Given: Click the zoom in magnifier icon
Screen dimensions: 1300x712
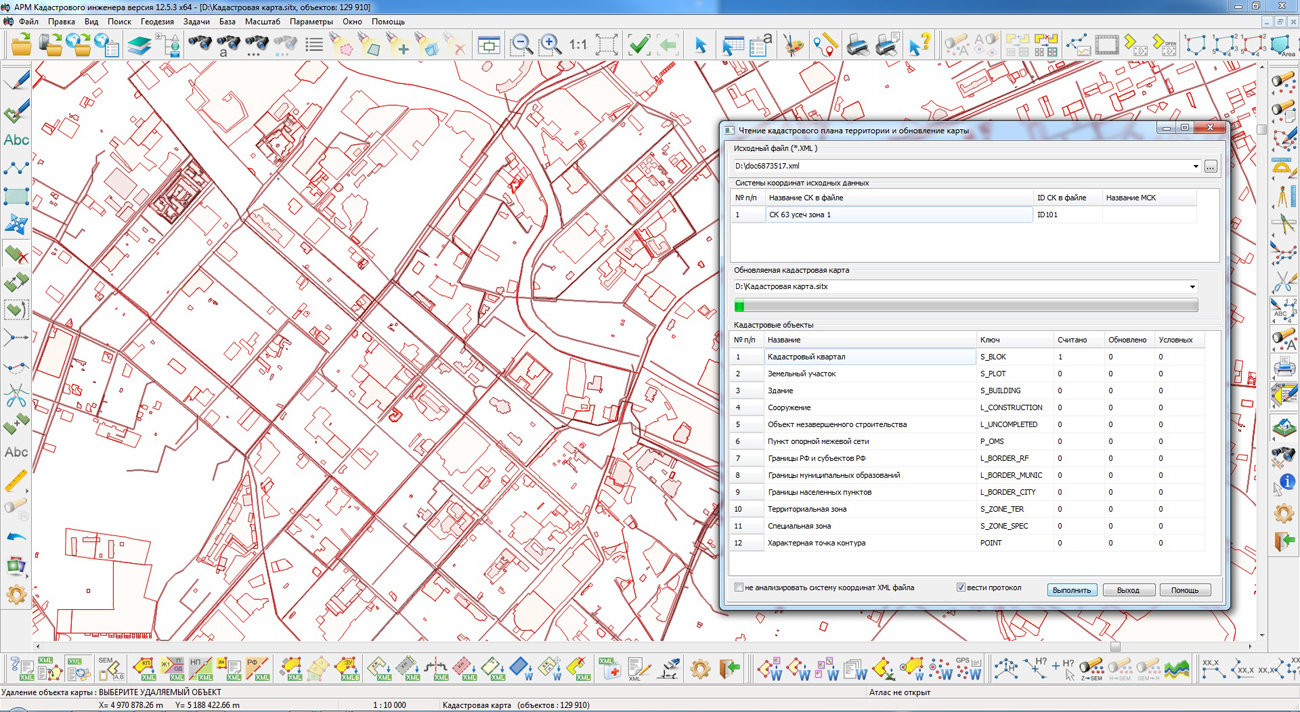Looking at the screenshot, I should (550, 45).
